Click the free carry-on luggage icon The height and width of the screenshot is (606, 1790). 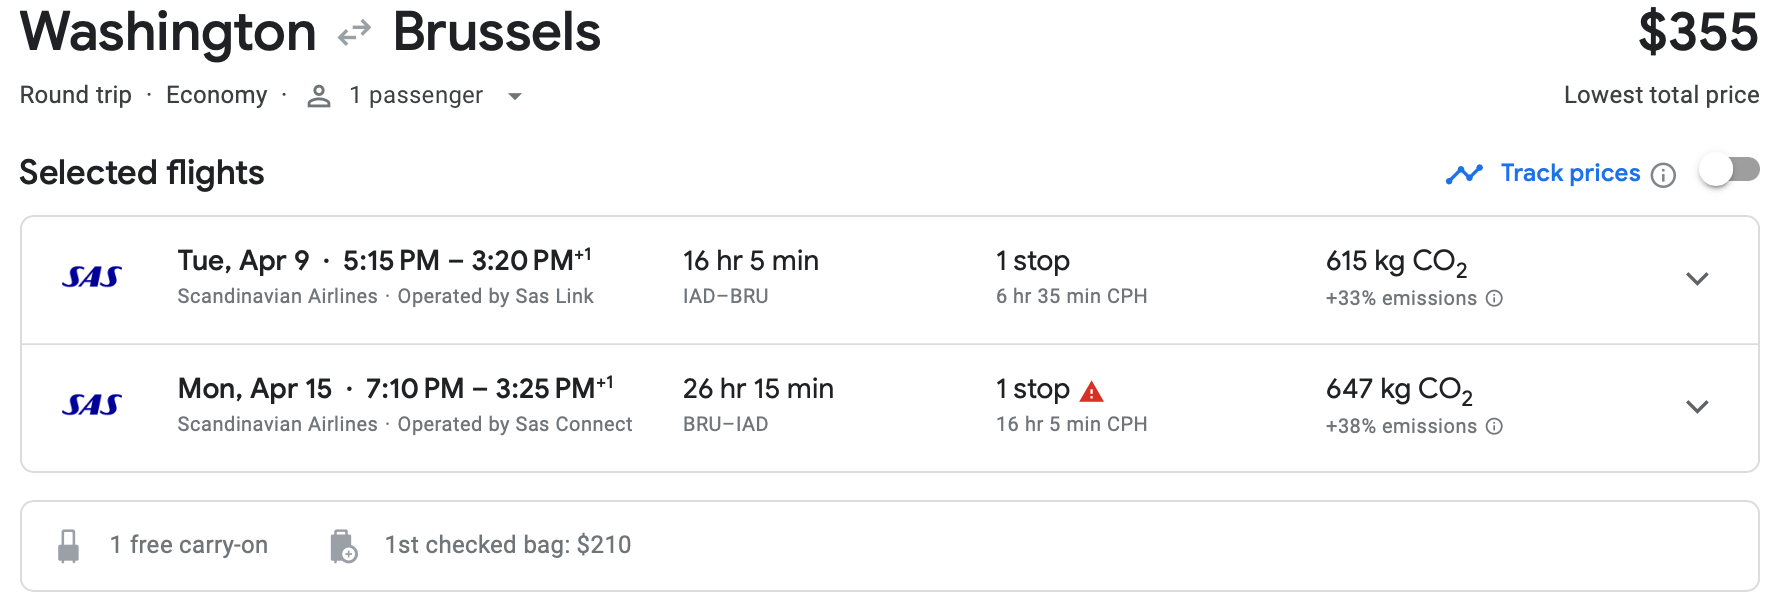tap(69, 546)
